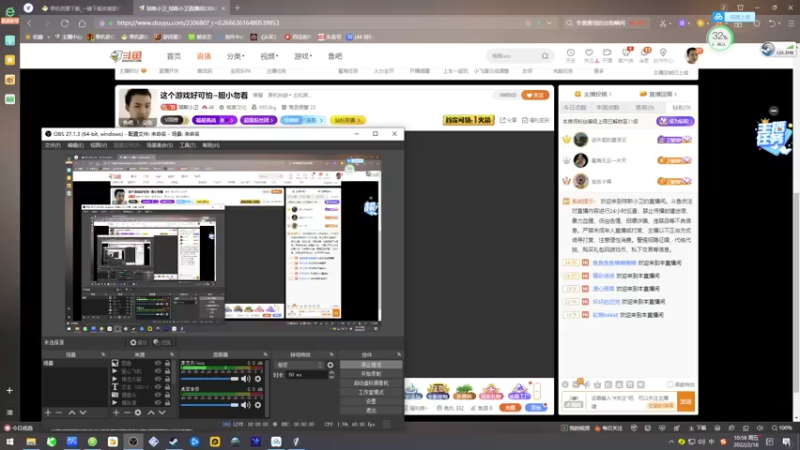
Task: Expand the 游戏 dropdown in Douyu nav
Action: click(x=303, y=56)
